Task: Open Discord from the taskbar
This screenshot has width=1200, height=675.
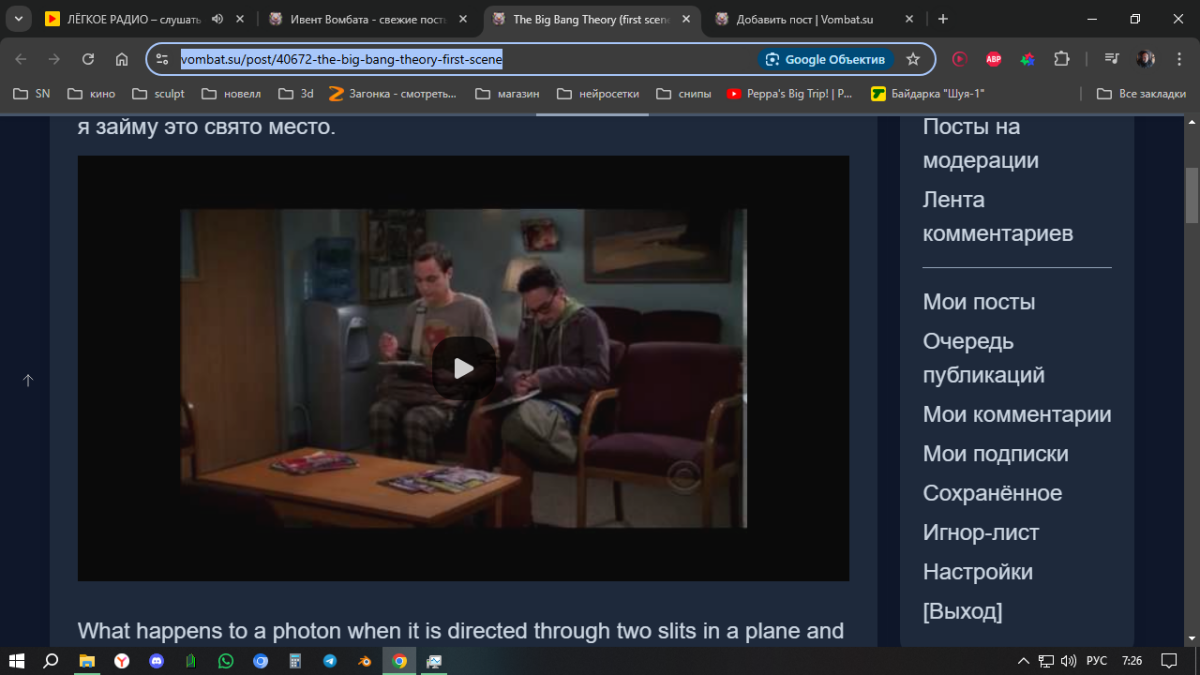Action: (156, 661)
